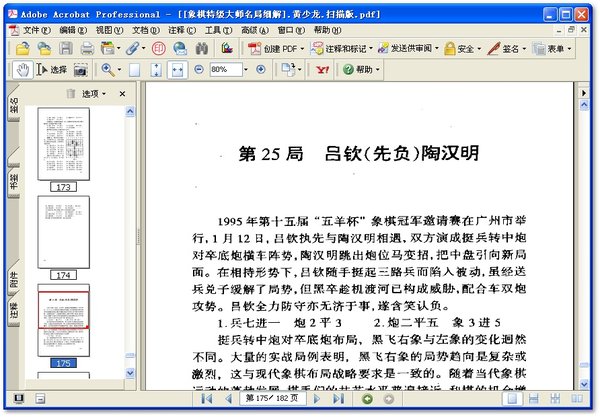Select page 175 thumbnail

click(64, 320)
